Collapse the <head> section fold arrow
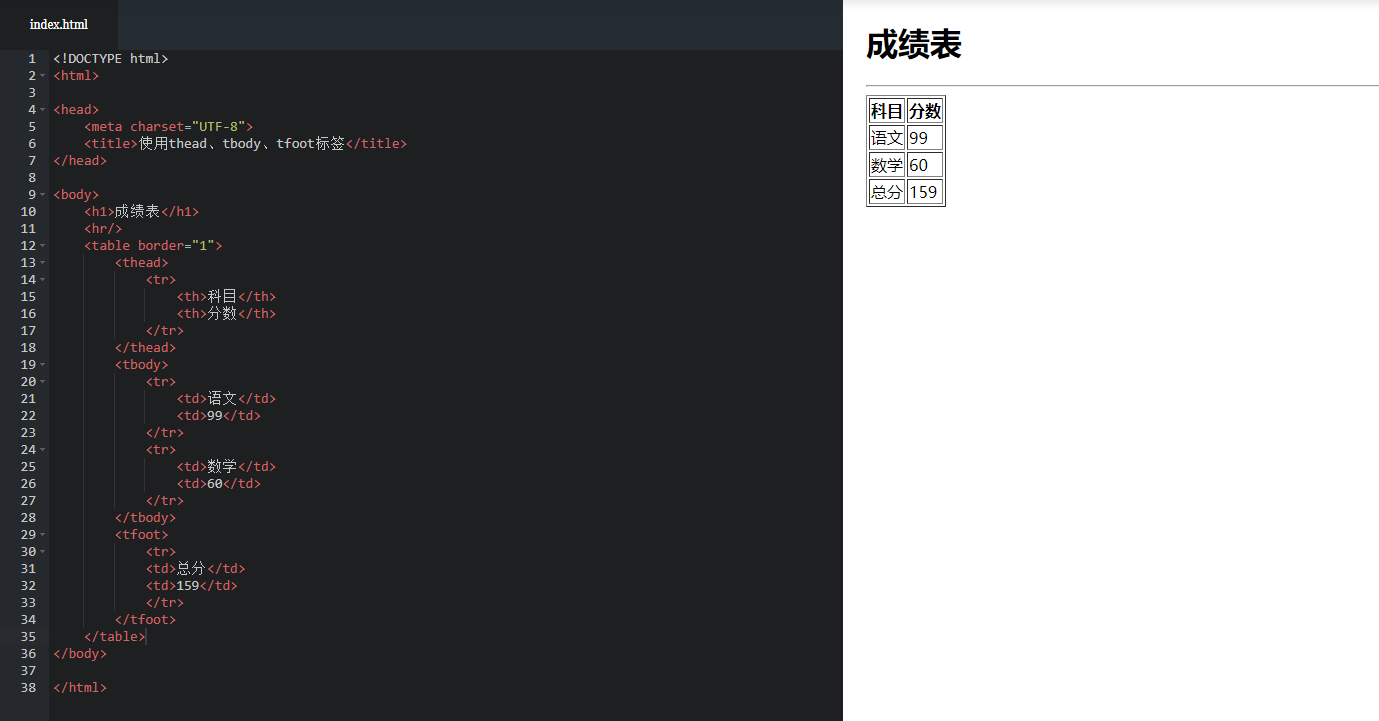The height and width of the screenshot is (721, 1379). coord(42,109)
